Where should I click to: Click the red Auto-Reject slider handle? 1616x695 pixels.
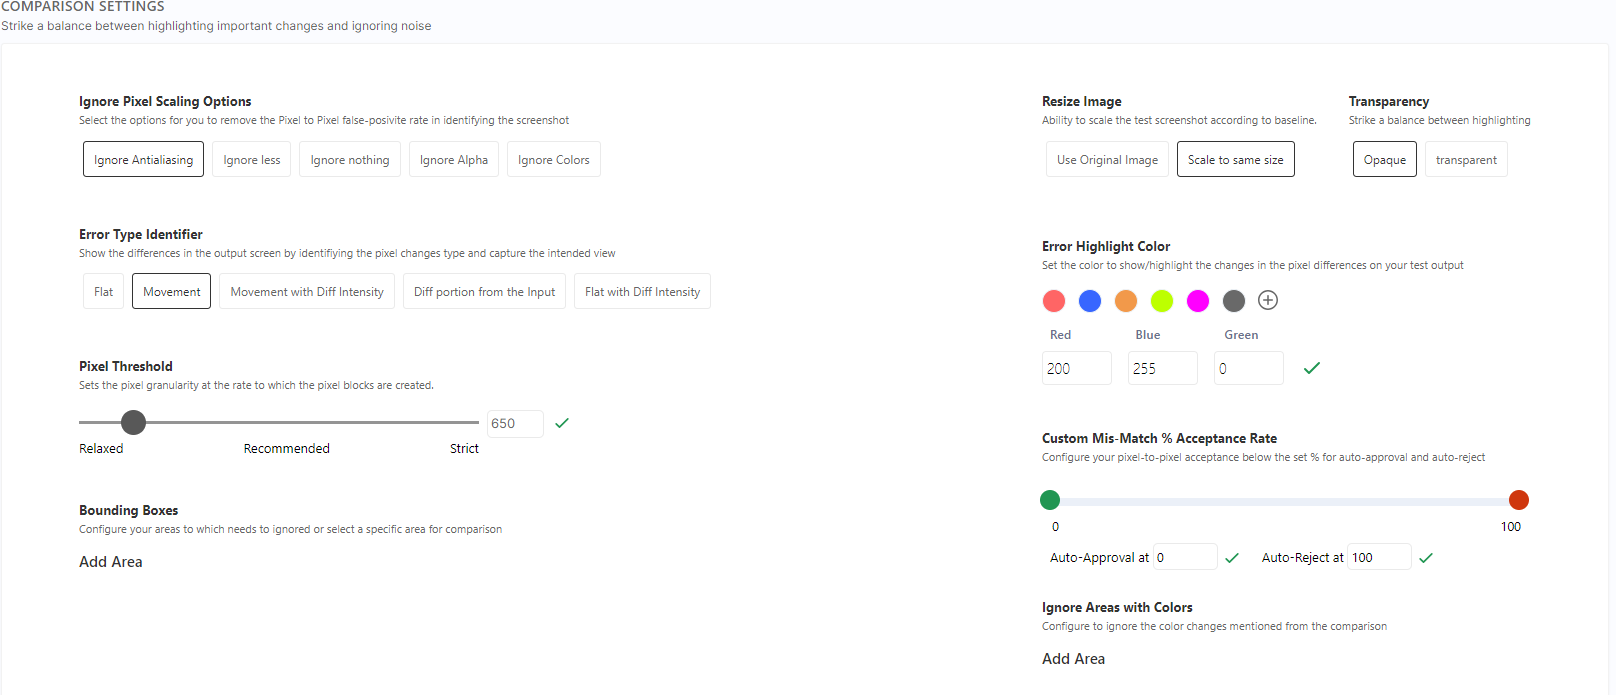tap(1518, 500)
